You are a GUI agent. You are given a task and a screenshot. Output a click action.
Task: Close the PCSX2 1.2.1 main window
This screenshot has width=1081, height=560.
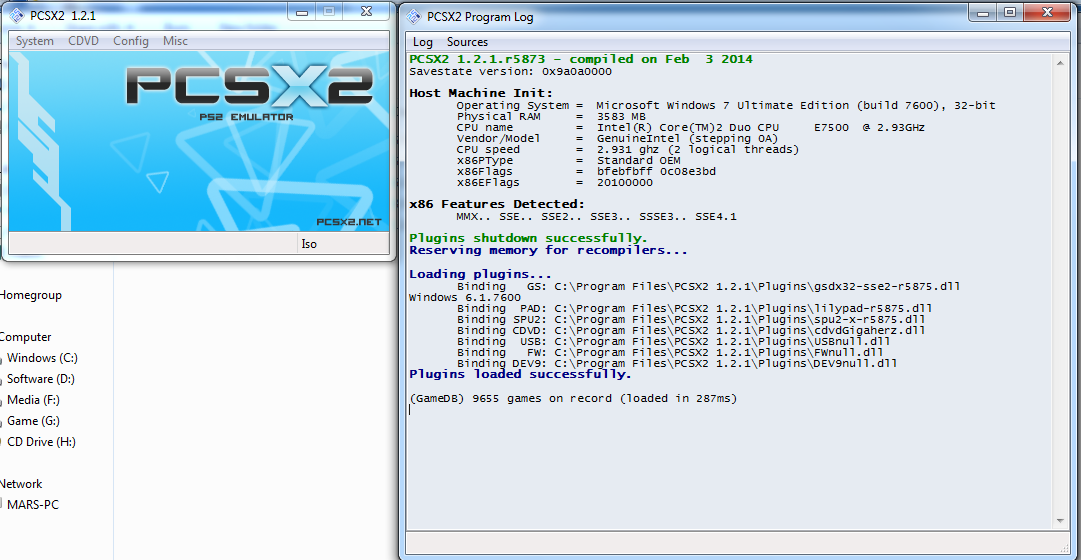[x=366, y=12]
